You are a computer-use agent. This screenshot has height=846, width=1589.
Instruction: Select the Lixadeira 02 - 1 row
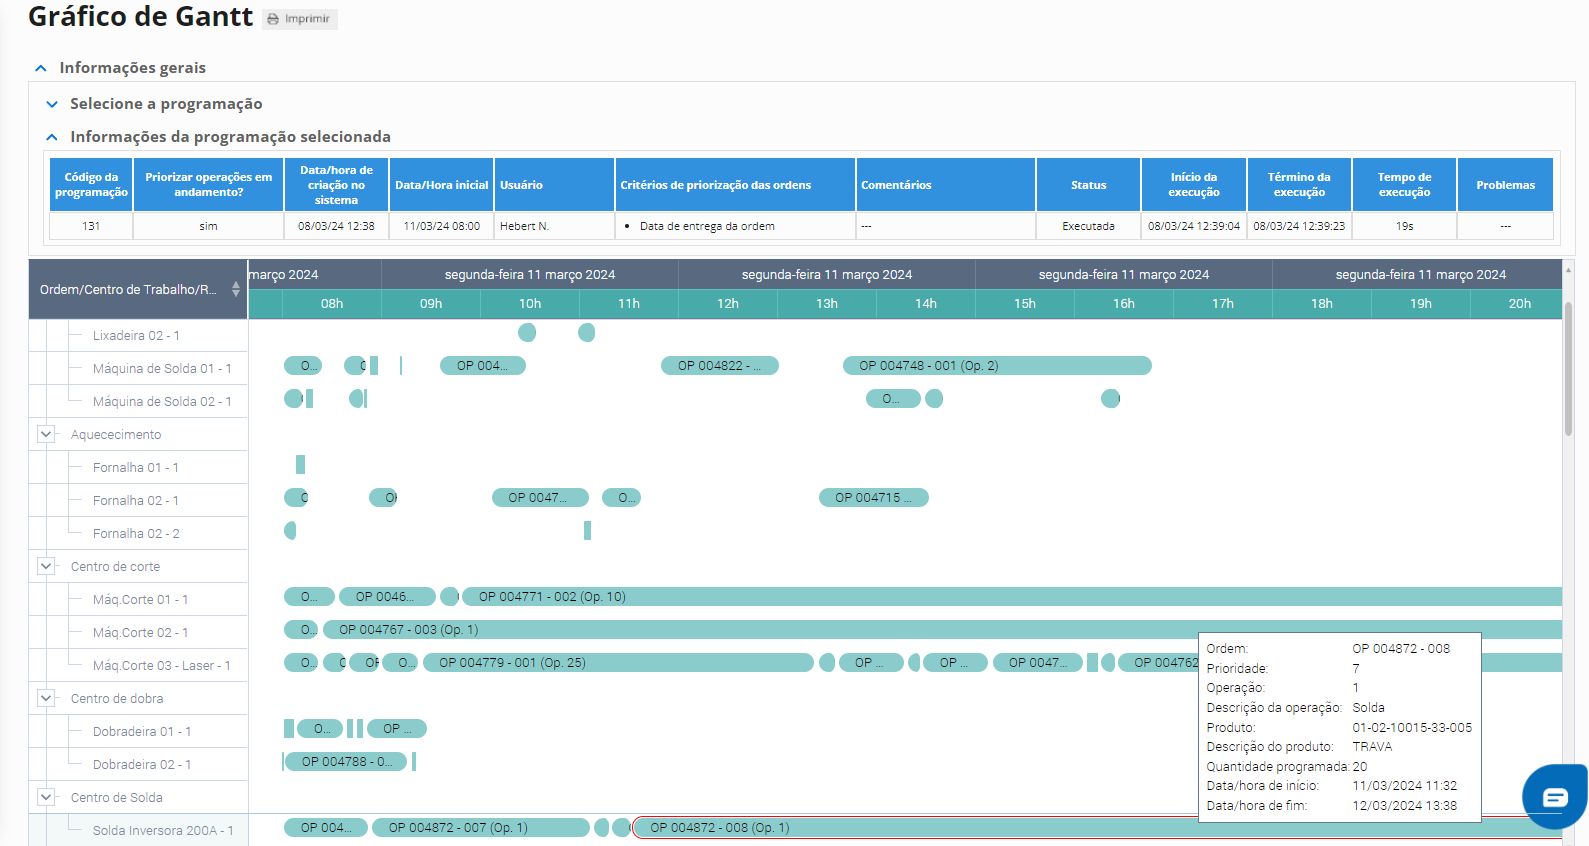point(138,335)
